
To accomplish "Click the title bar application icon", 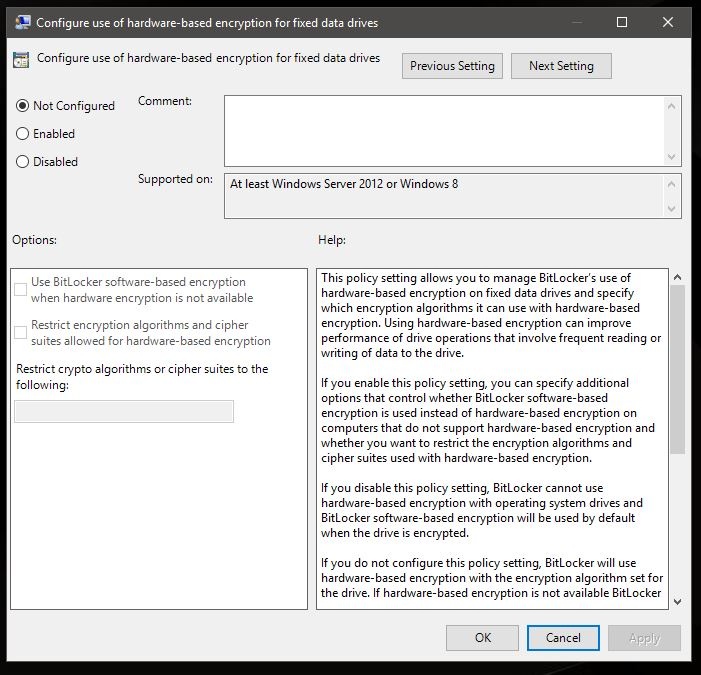I will (22, 22).
